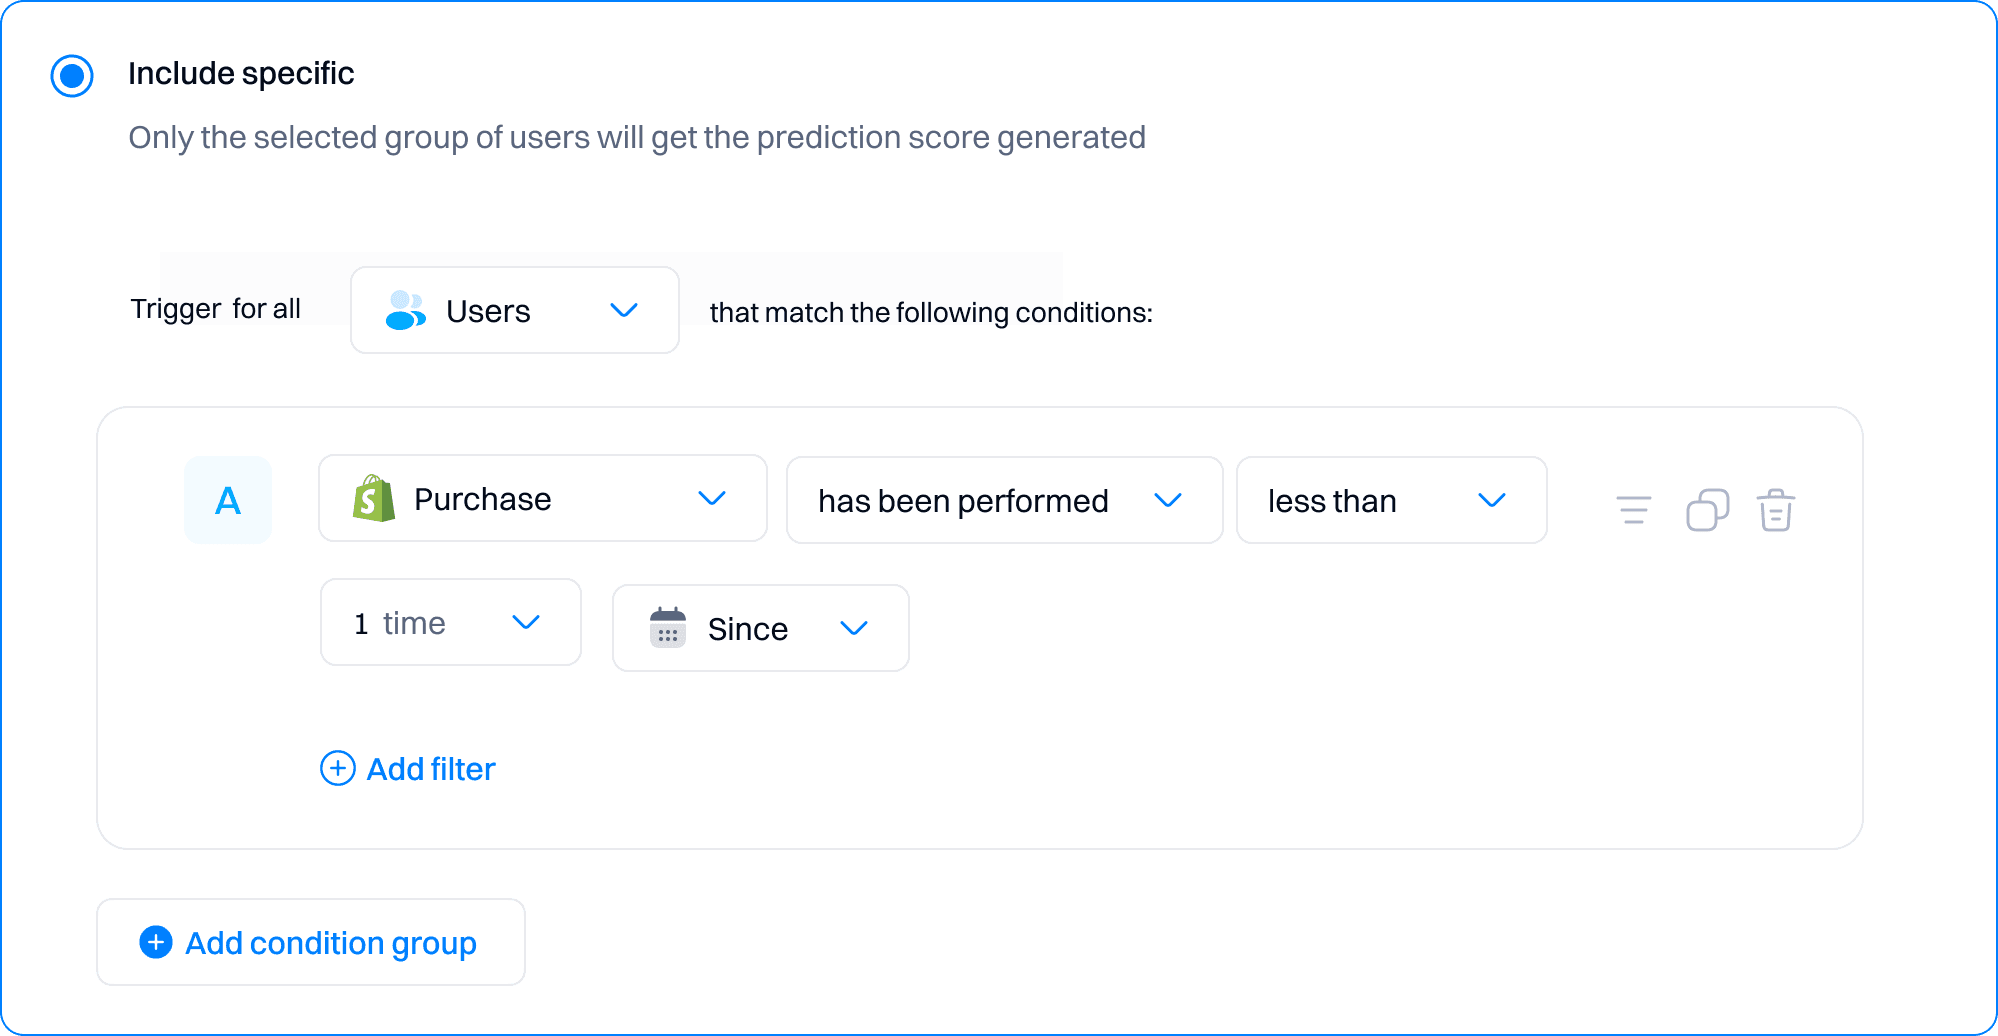Click the condition group label A
Screen dimensions: 1998x1036
pos(228,500)
